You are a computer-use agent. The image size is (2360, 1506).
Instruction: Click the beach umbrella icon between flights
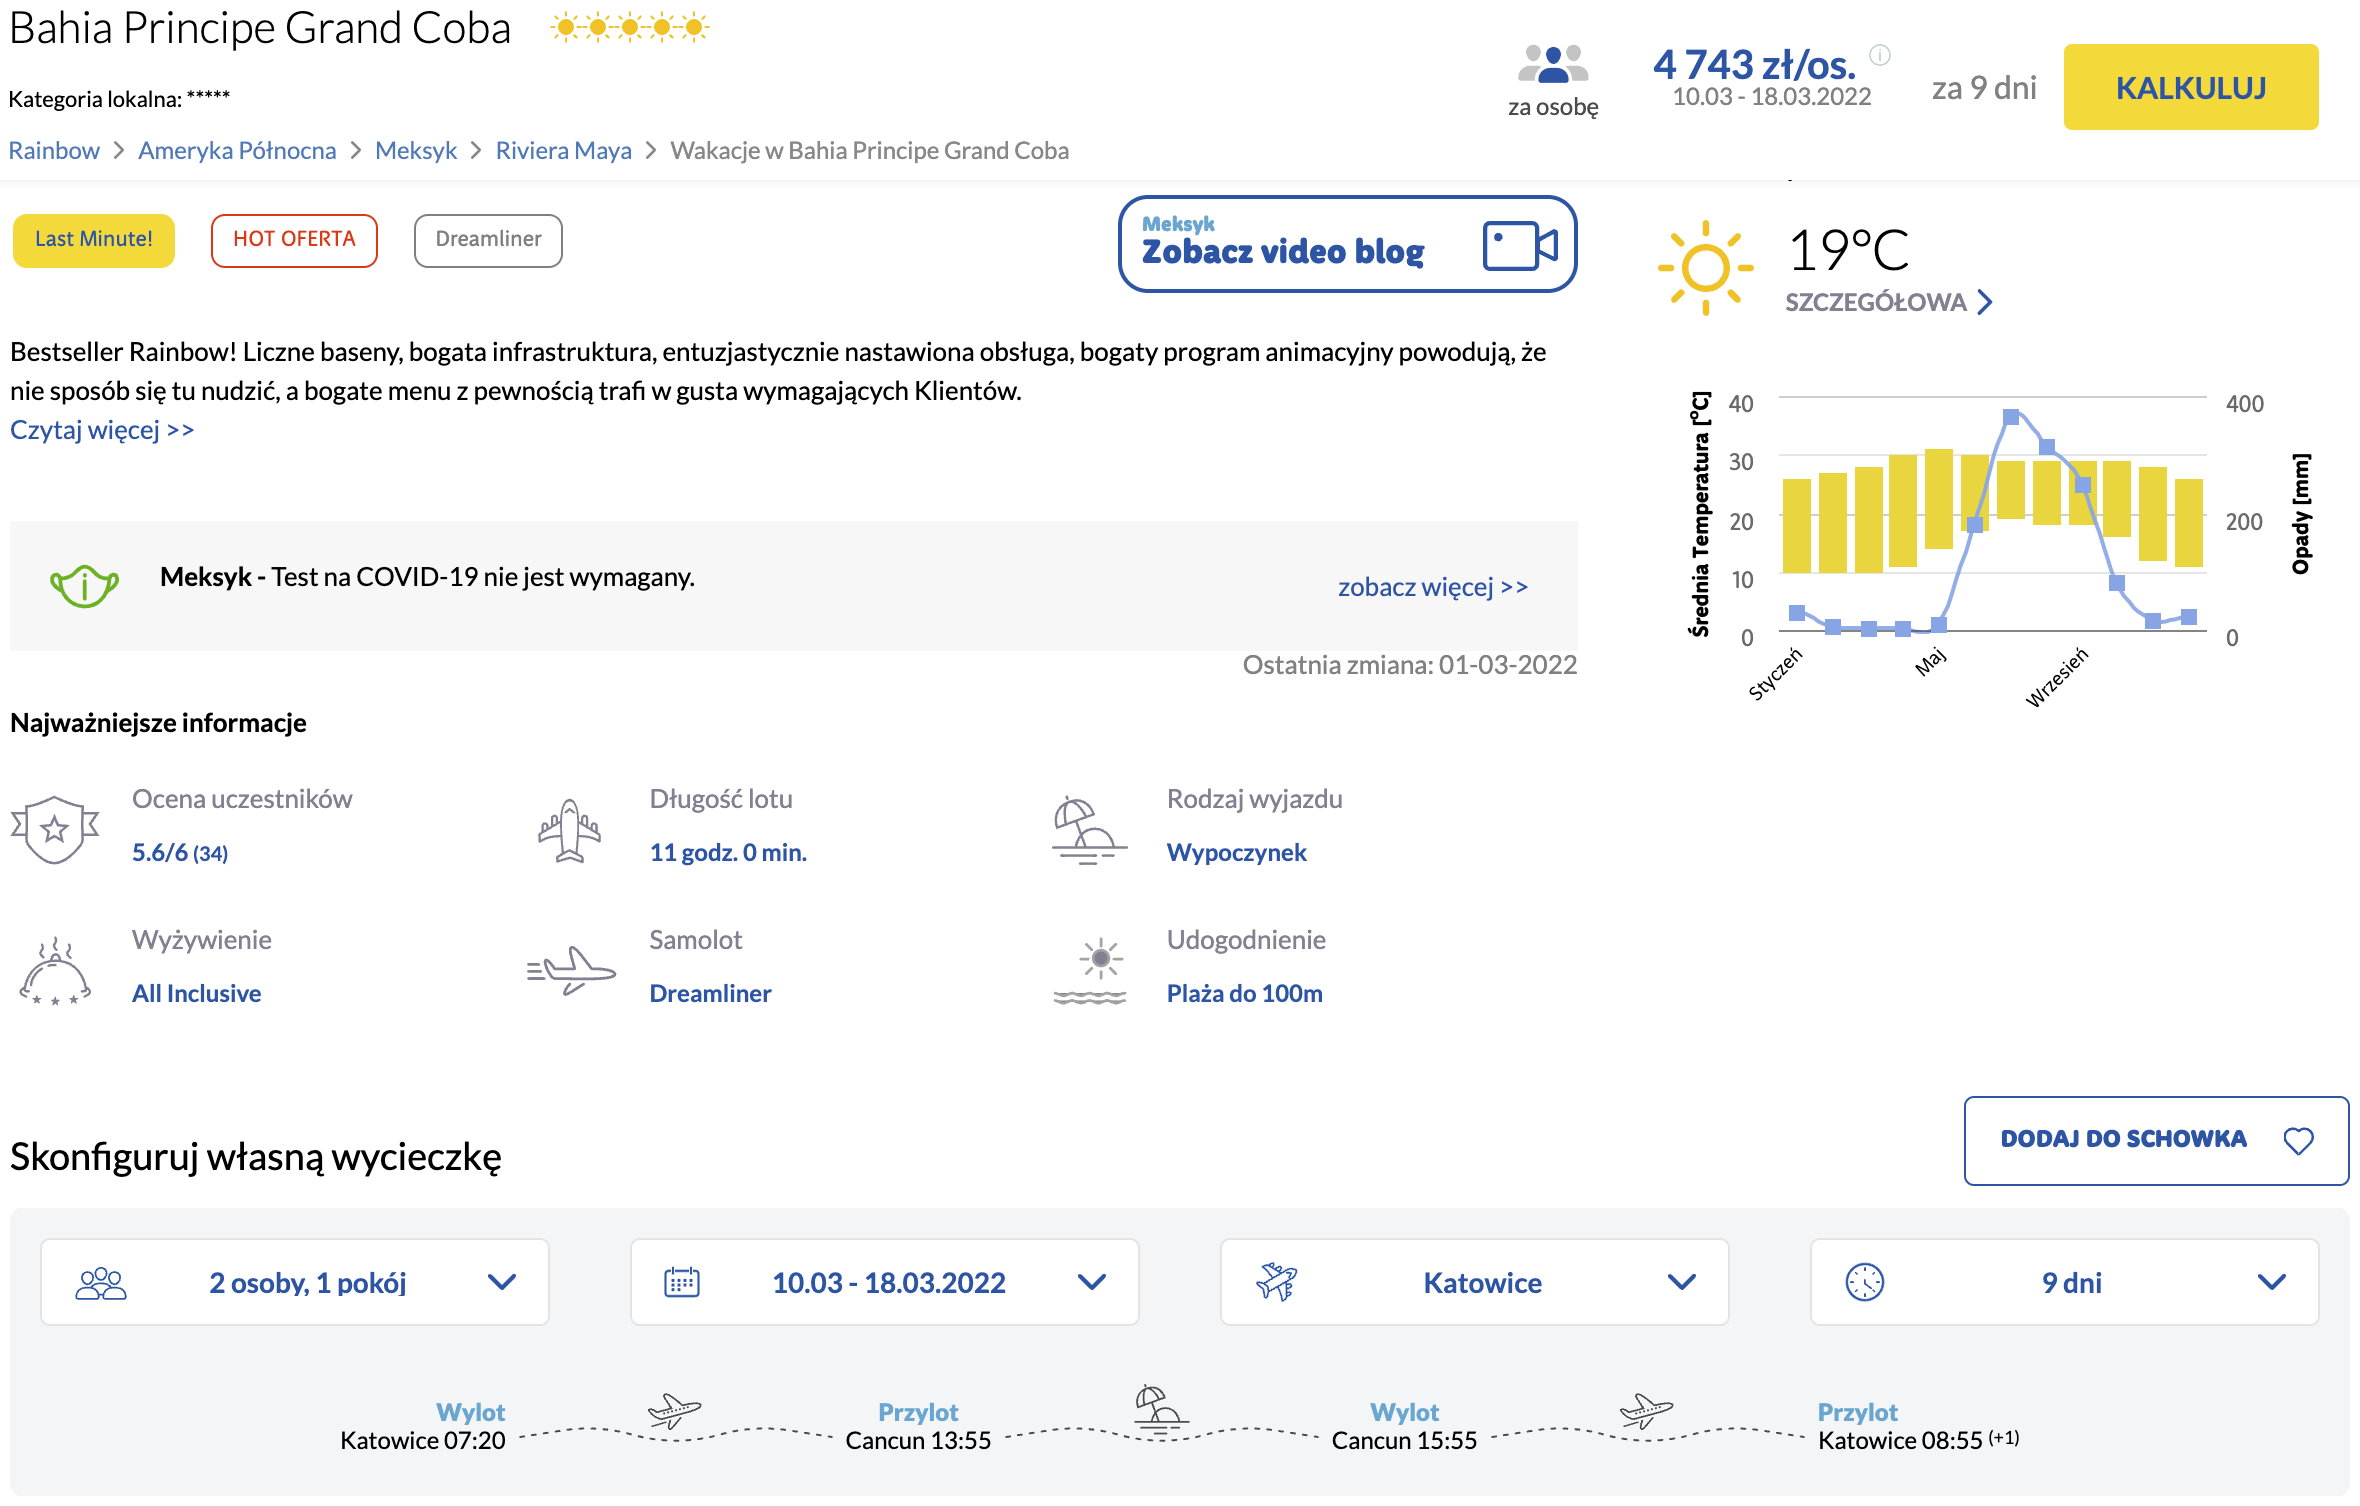[x=1160, y=1411]
